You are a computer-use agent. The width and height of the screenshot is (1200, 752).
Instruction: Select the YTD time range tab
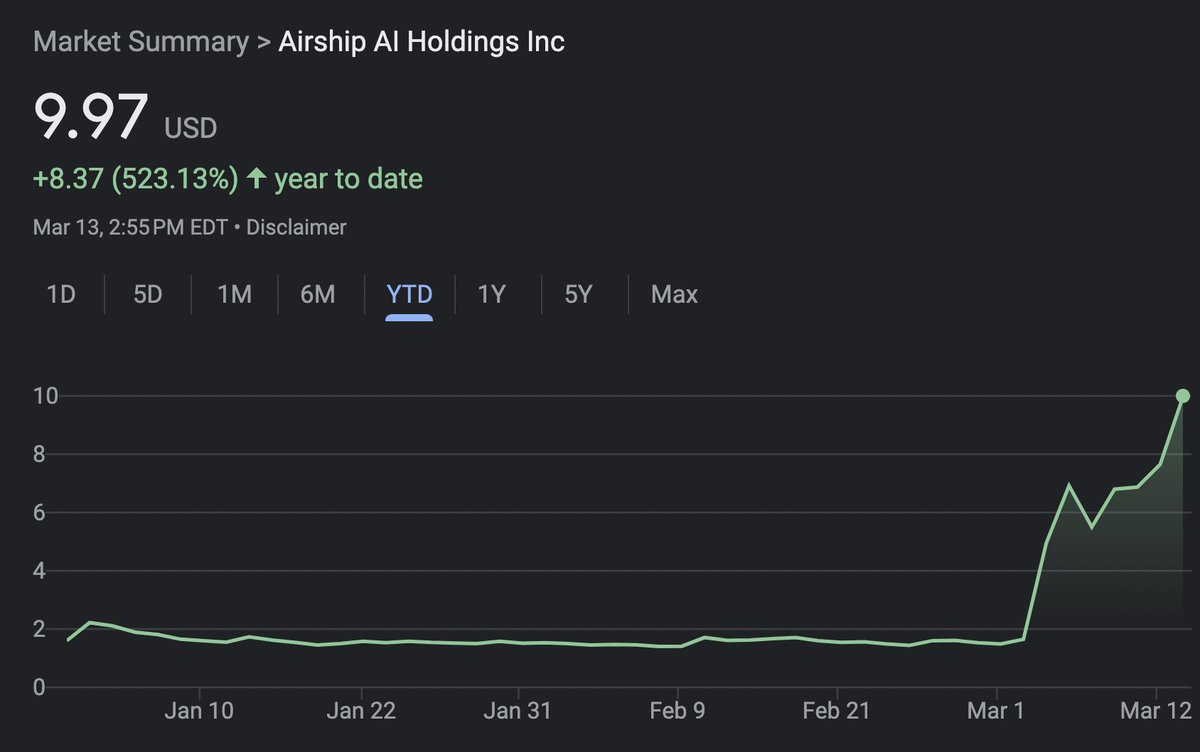[410, 295]
